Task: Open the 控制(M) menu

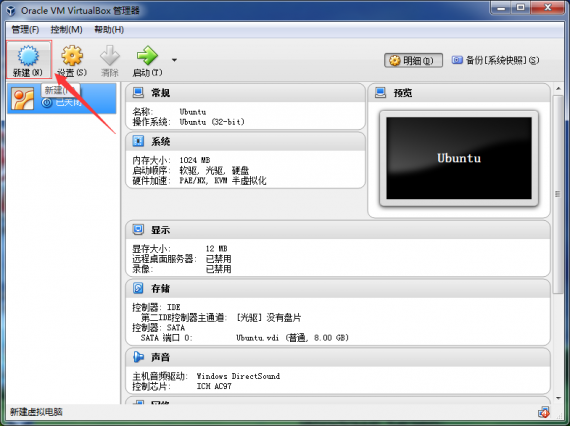Action: (67, 29)
